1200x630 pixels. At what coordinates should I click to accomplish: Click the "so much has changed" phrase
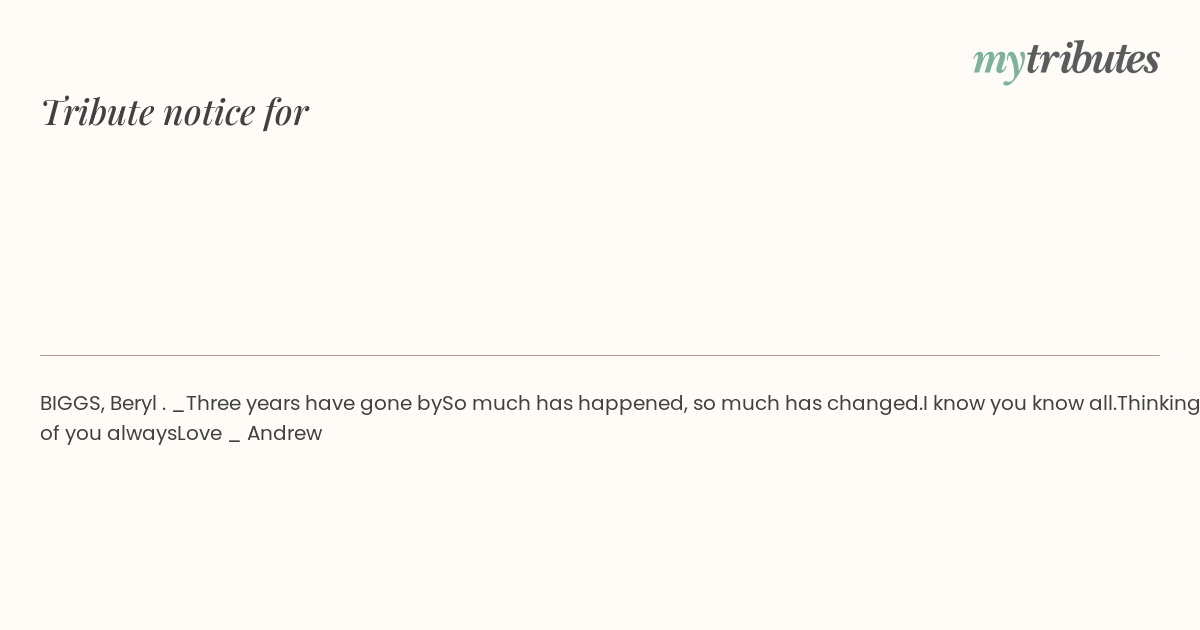coord(807,404)
